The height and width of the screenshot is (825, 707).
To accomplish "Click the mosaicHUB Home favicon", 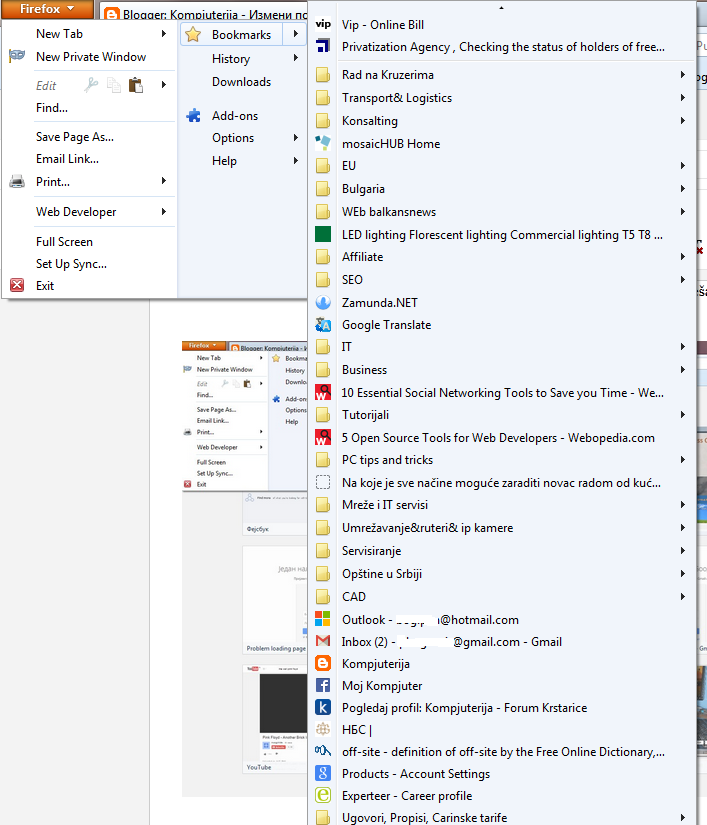I will pyautogui.click(x=323, y=143).
